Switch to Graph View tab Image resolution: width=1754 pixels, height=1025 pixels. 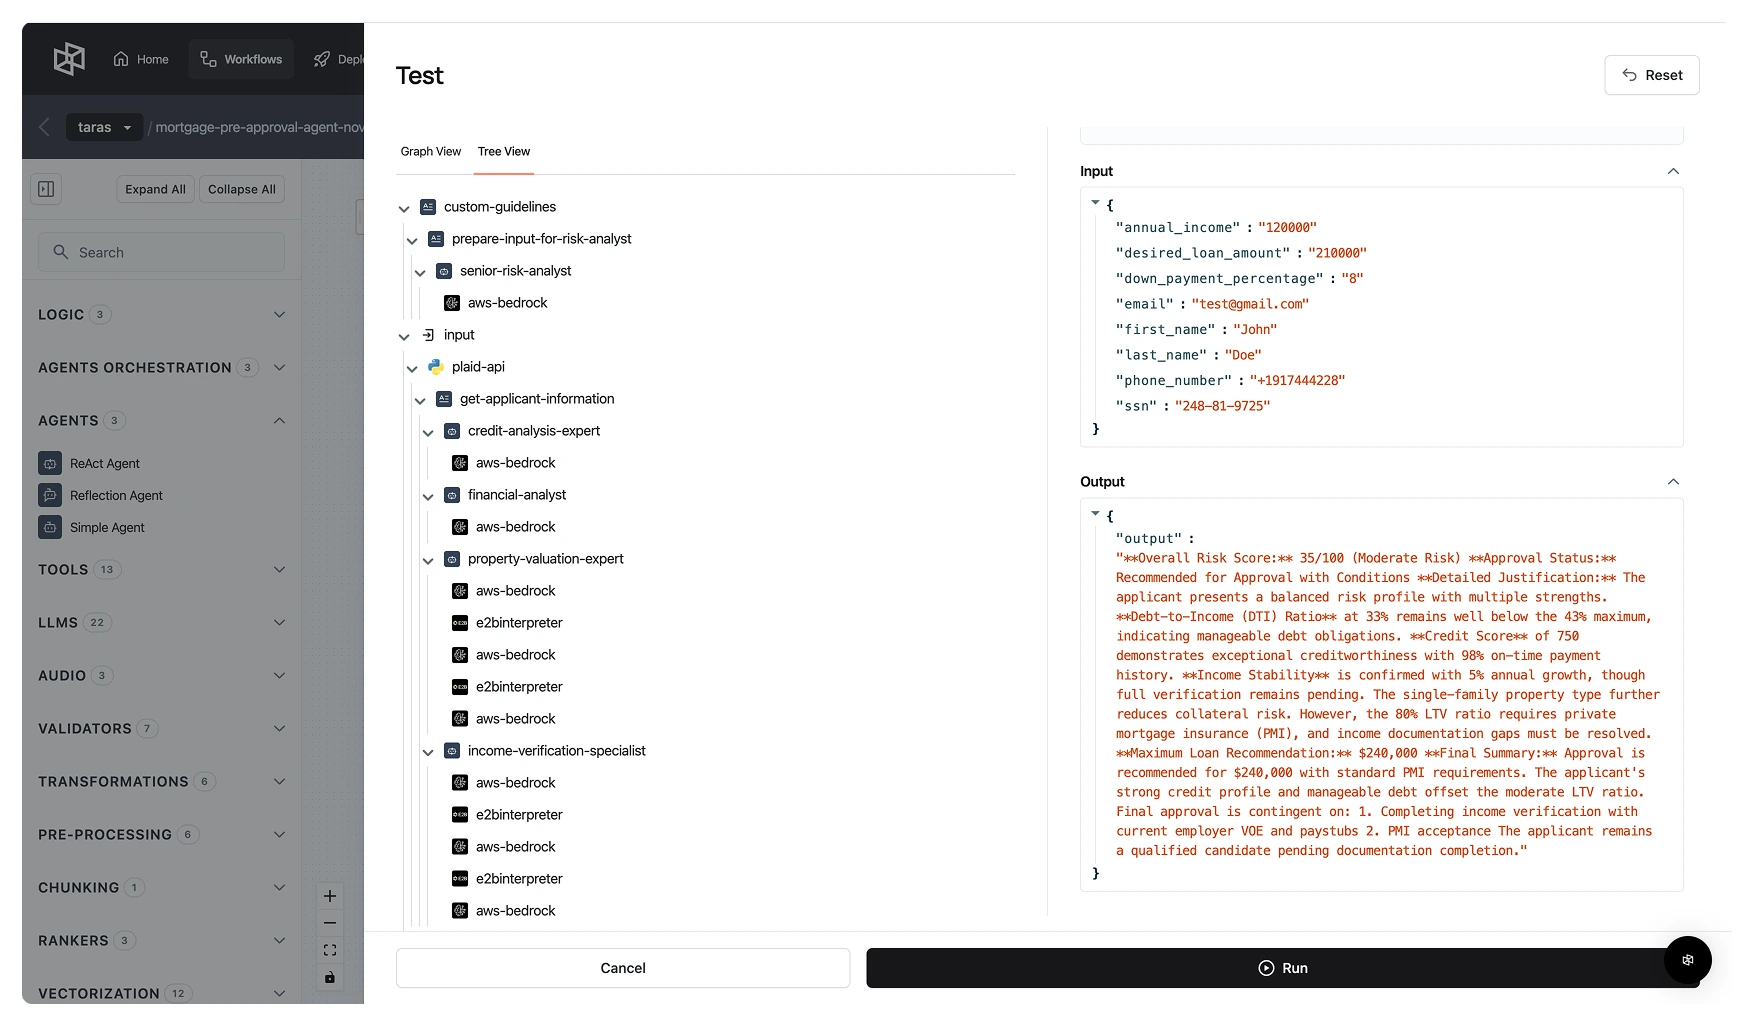click(x=431, y=151)
